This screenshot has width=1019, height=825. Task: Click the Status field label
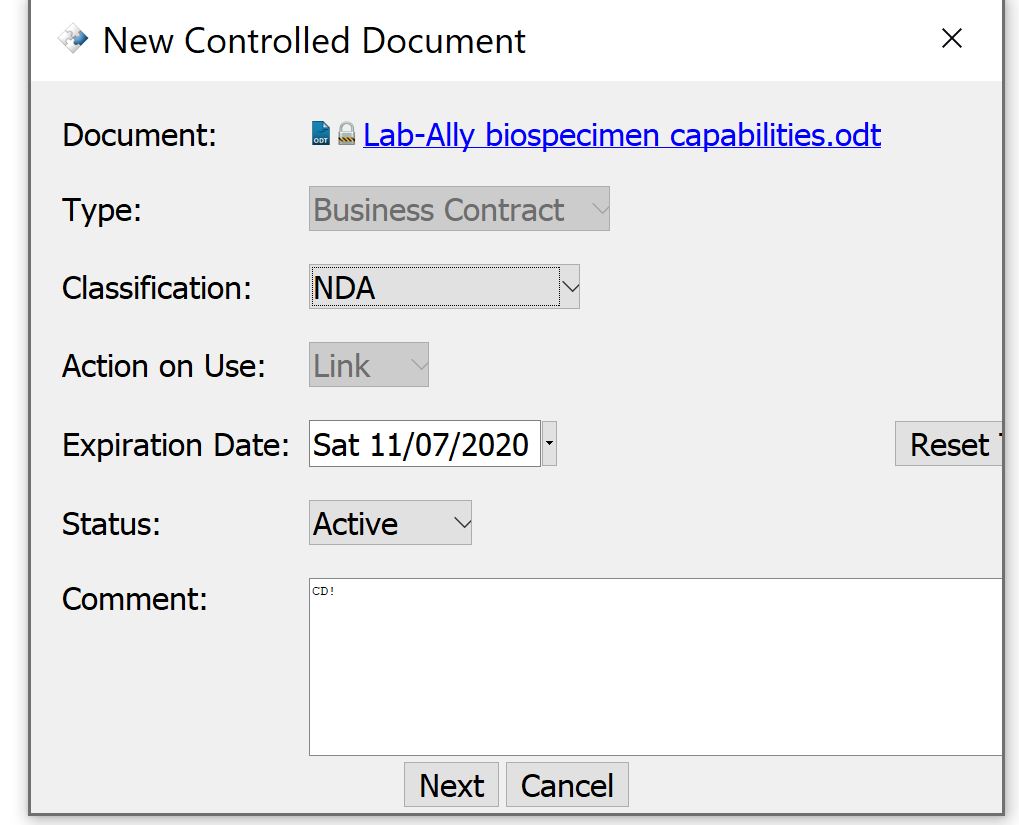[111, 524]
